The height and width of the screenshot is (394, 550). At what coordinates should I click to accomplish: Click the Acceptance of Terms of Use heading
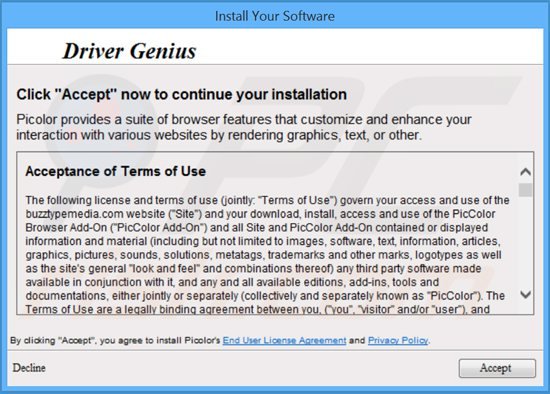coord(115,171)
